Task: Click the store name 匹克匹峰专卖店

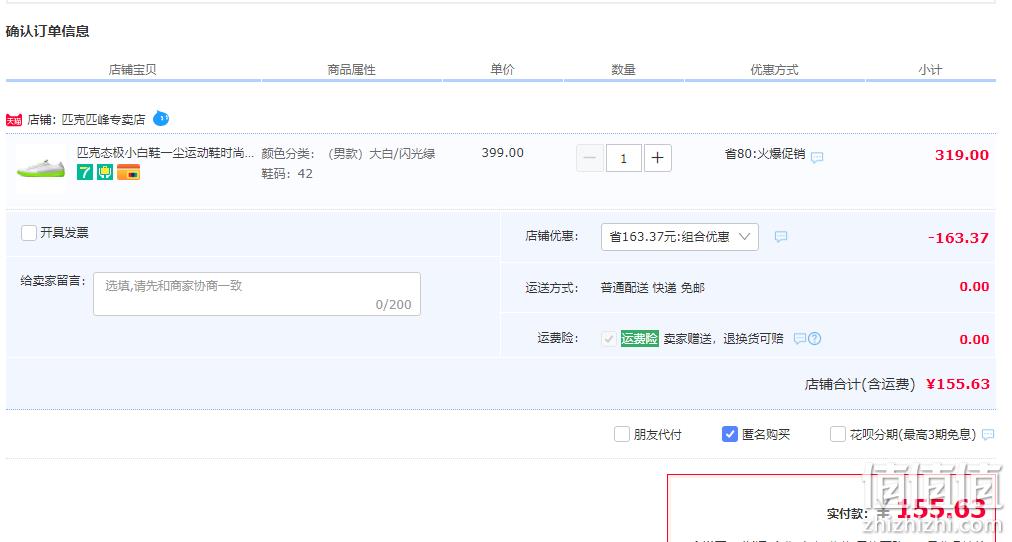Action: point(103,120)
